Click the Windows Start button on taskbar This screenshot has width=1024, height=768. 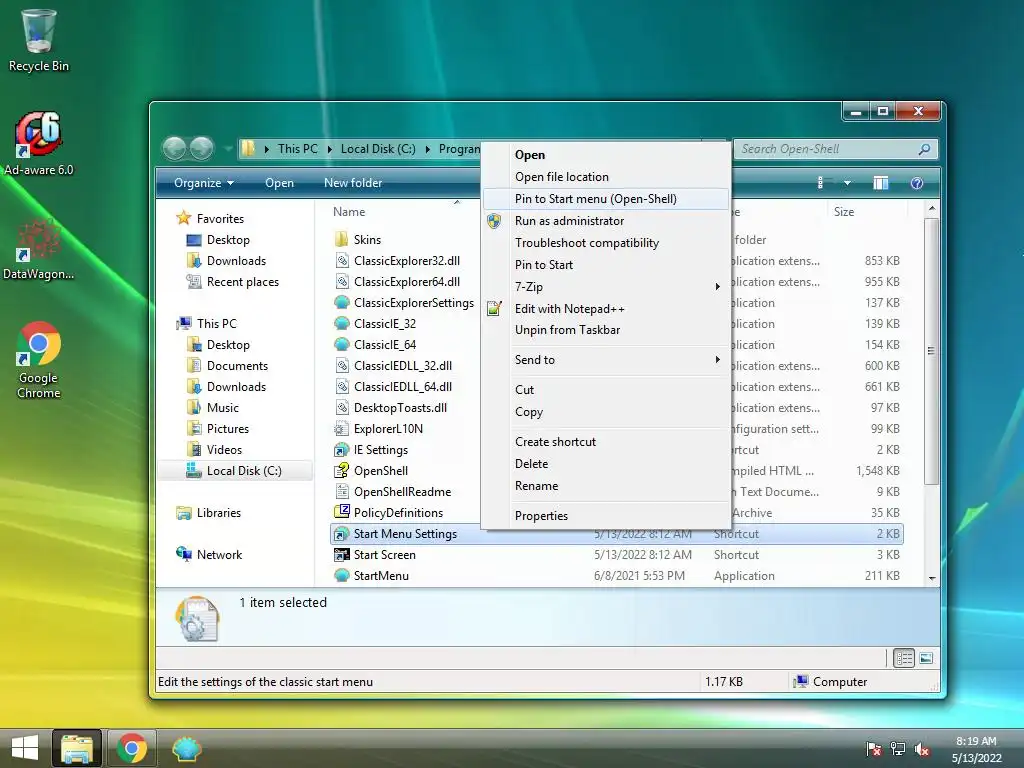click(x=25, y=748)
